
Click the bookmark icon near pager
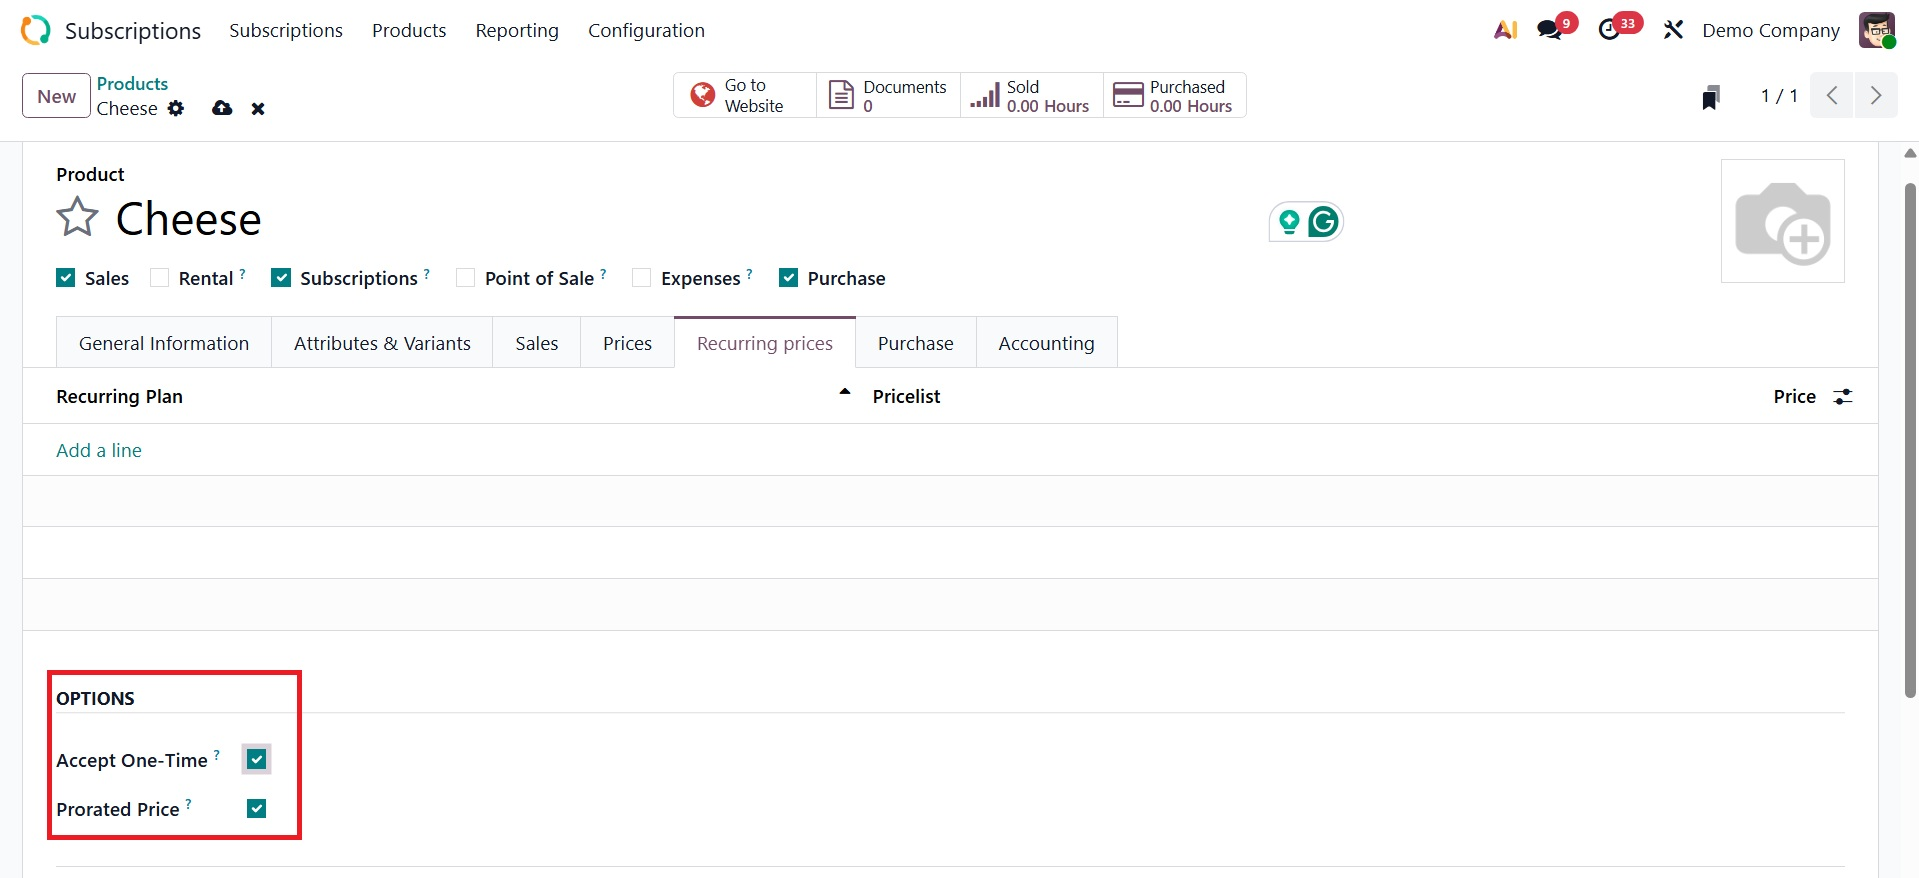click(1711, 97)
